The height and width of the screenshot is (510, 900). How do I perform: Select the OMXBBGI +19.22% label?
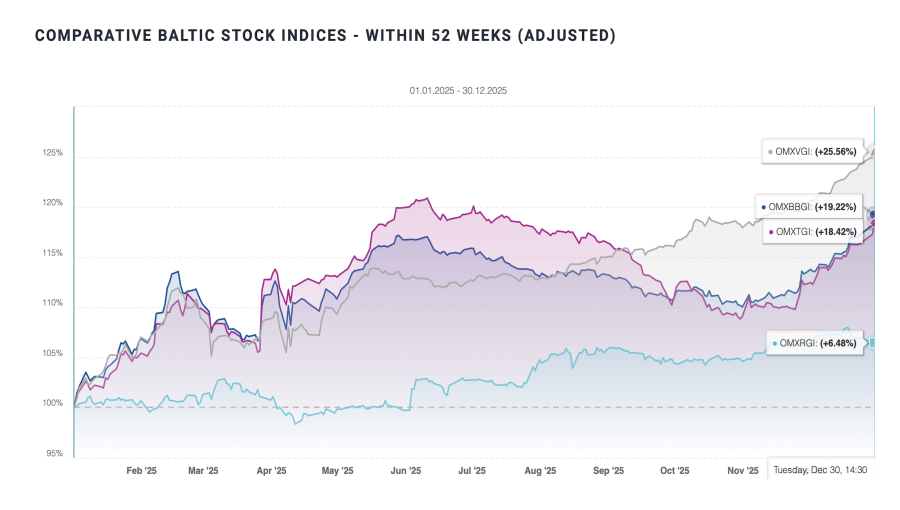[x=812, y=207]
